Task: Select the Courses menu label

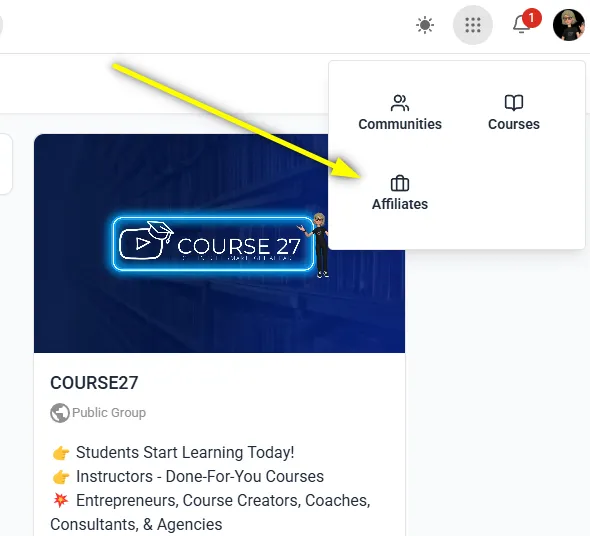Action: click(514, 124)
